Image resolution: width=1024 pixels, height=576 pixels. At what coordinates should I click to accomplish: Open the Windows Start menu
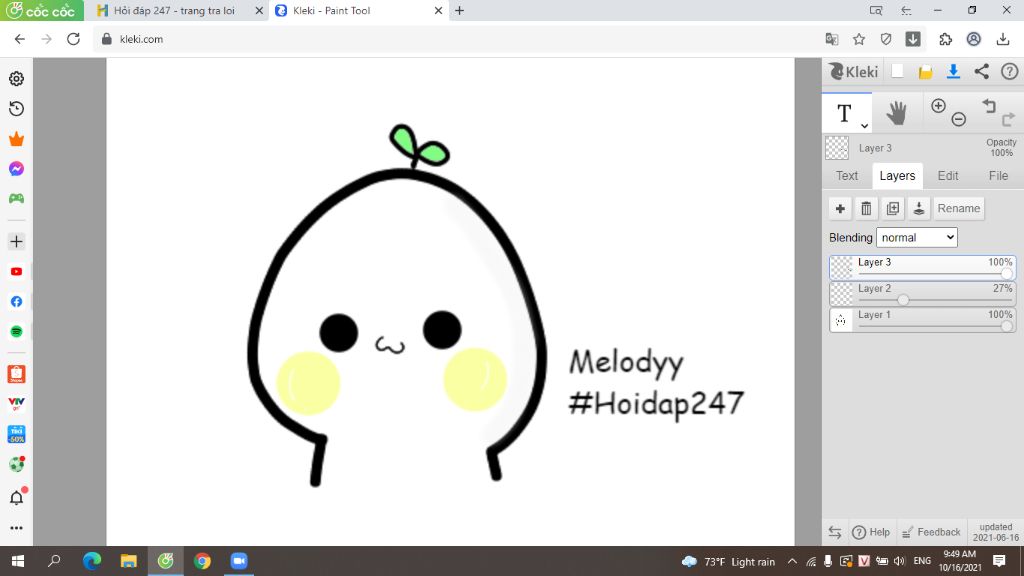click(18, 561)
